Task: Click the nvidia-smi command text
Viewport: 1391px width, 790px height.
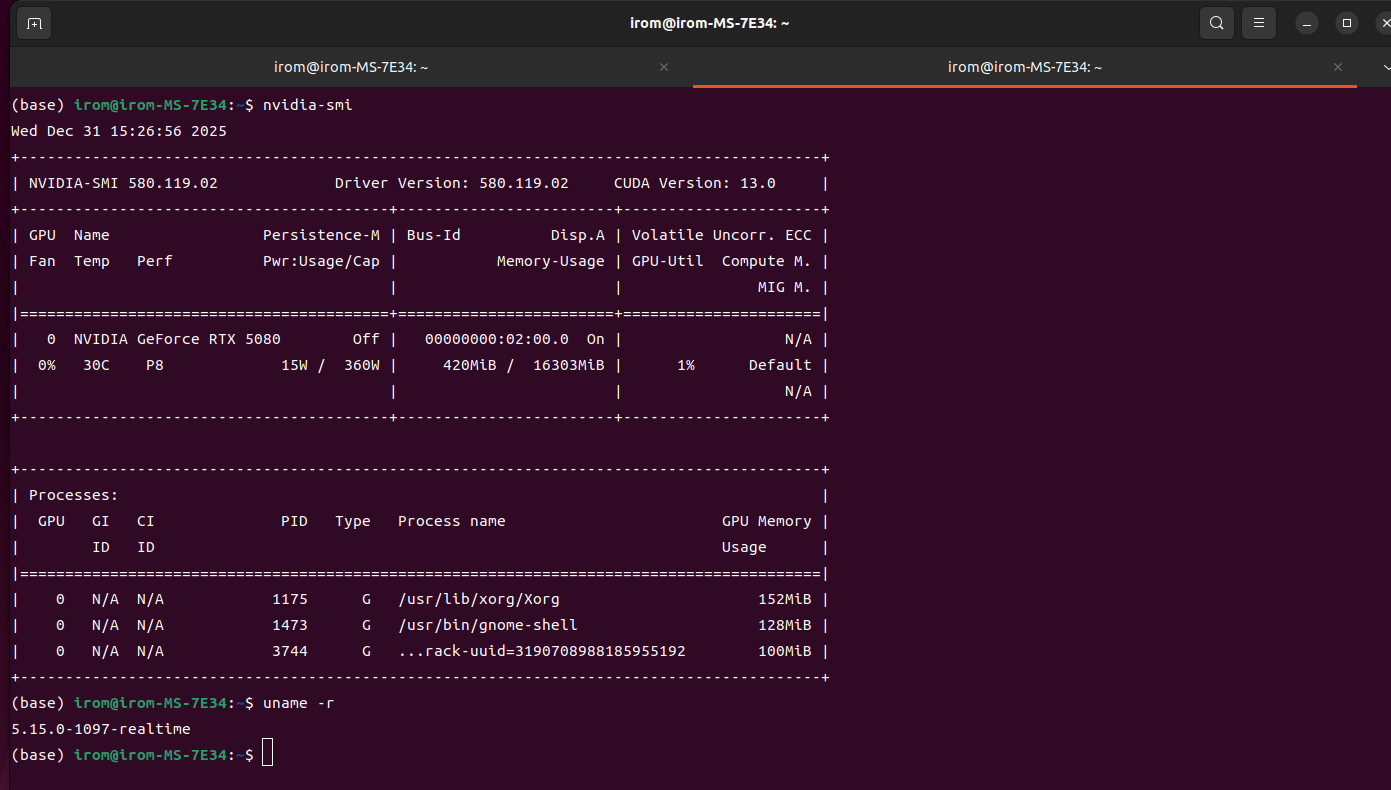Action: pos(308,105)
